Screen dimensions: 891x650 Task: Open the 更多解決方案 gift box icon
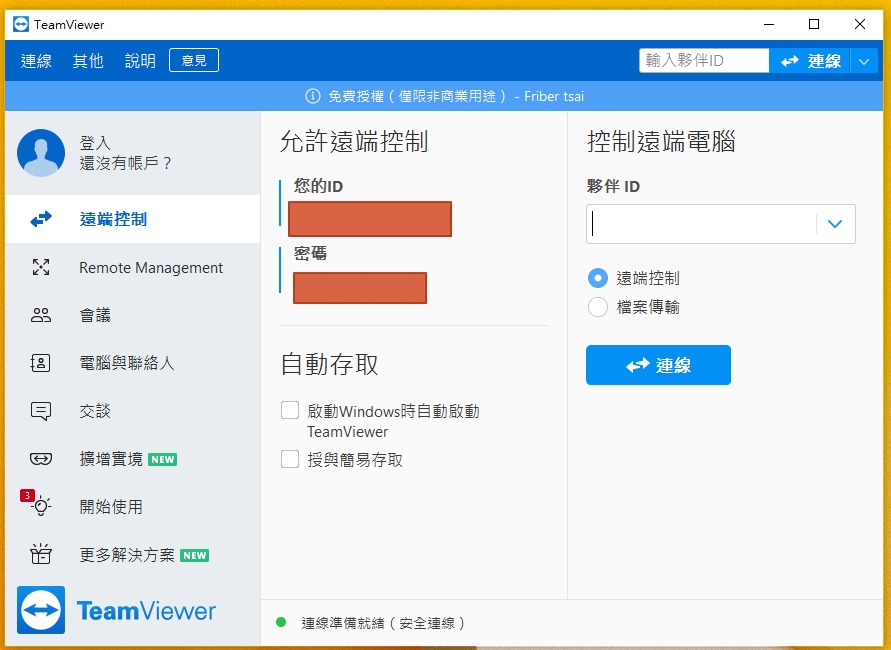[41, 555]
